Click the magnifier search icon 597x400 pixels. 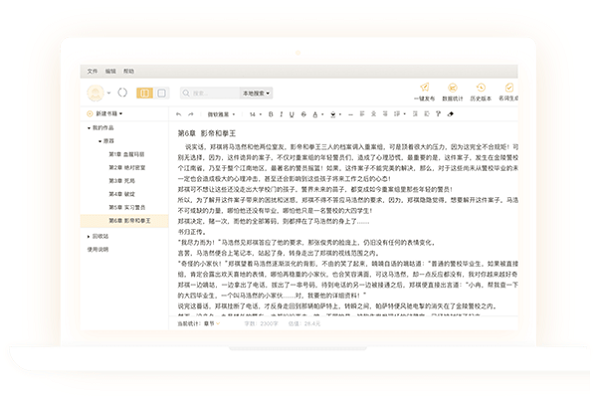(186, 93)
